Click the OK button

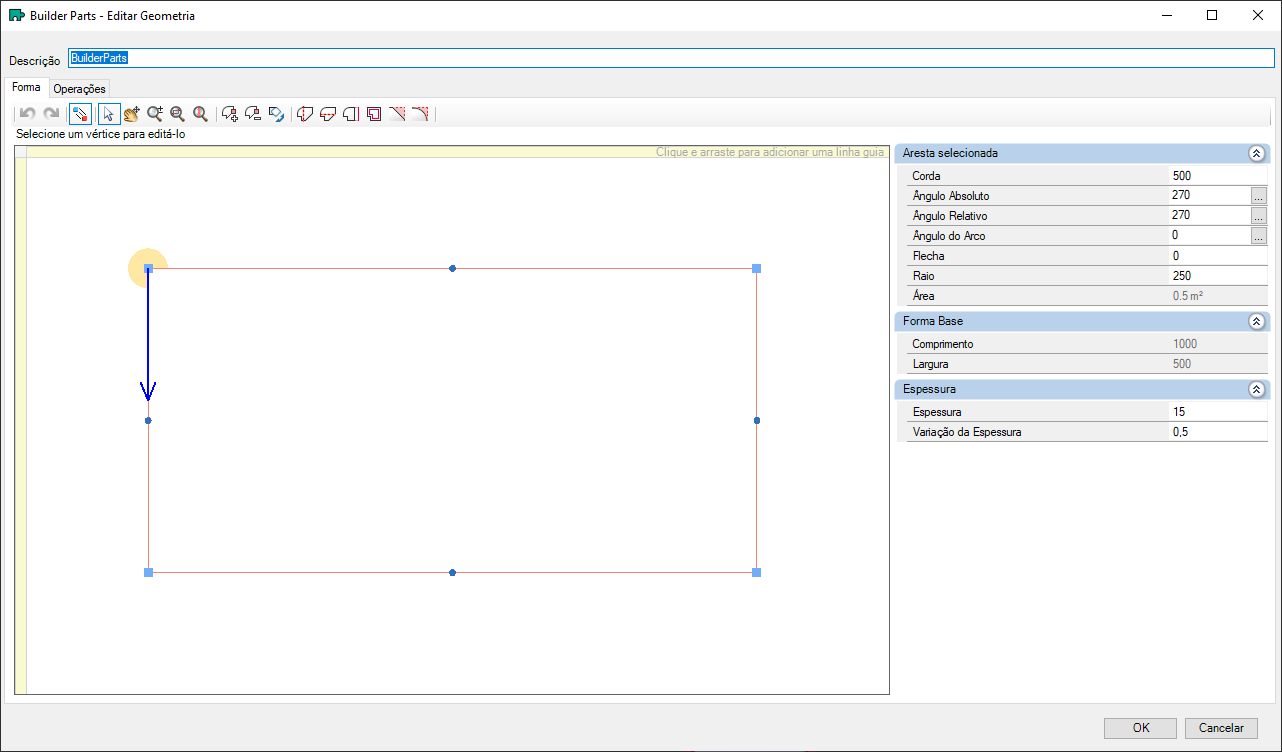[x=1140, y=728]
